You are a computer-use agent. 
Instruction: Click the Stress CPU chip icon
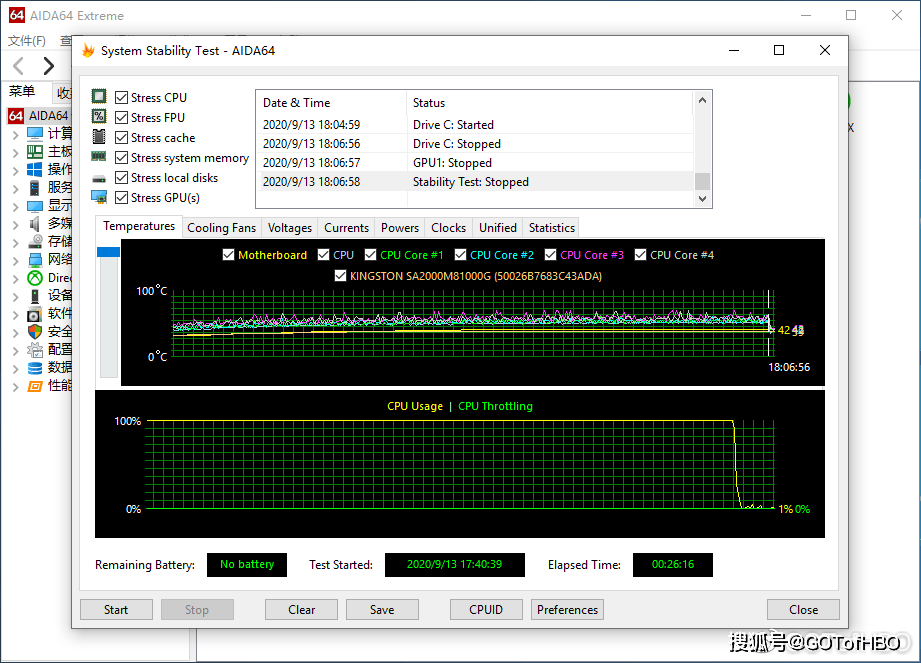[99, 96]
